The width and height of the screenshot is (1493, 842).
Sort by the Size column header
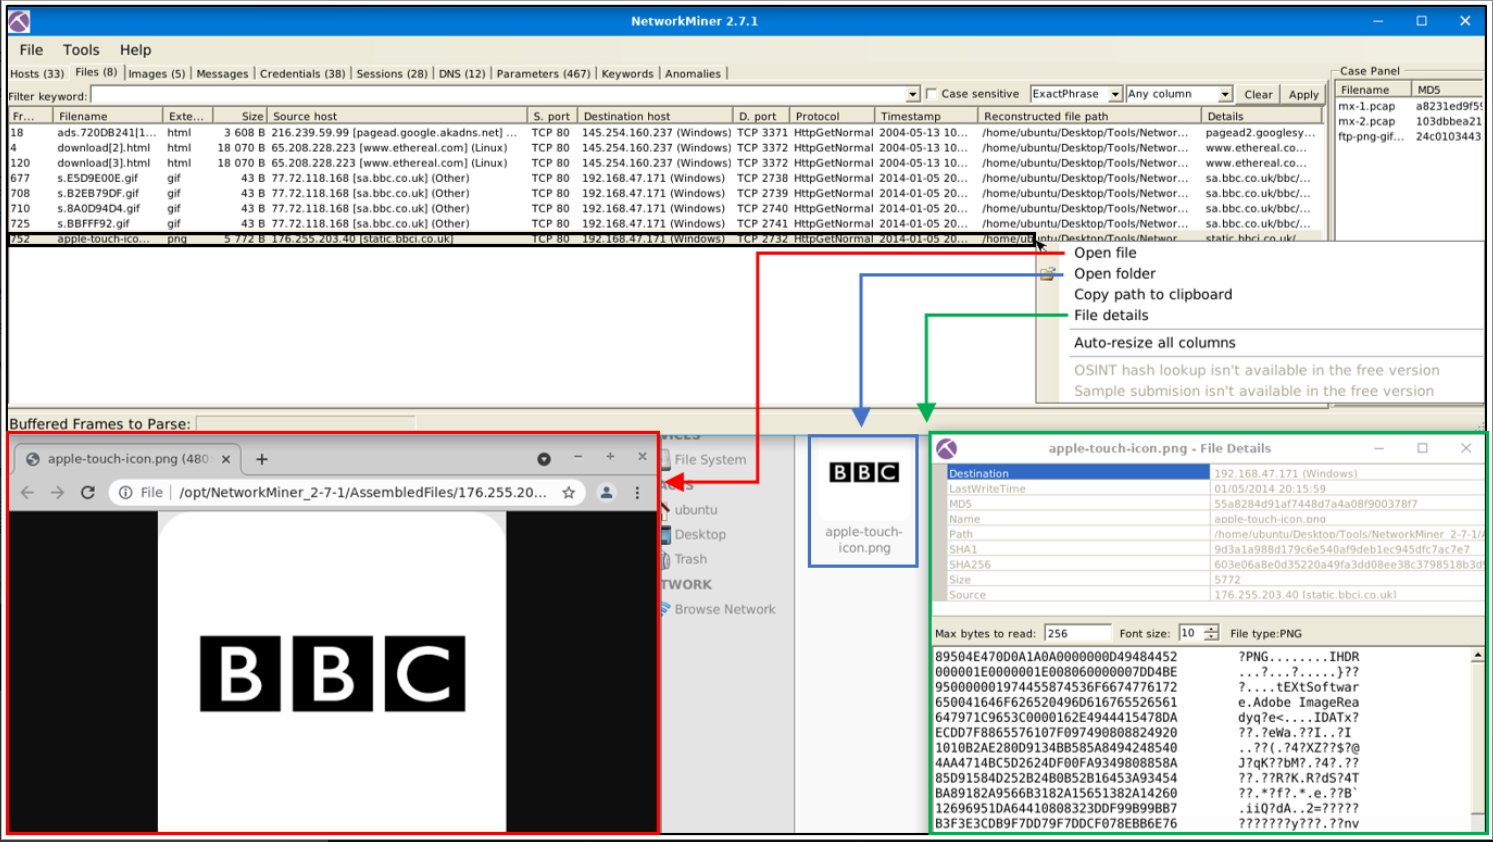[240, 117]
